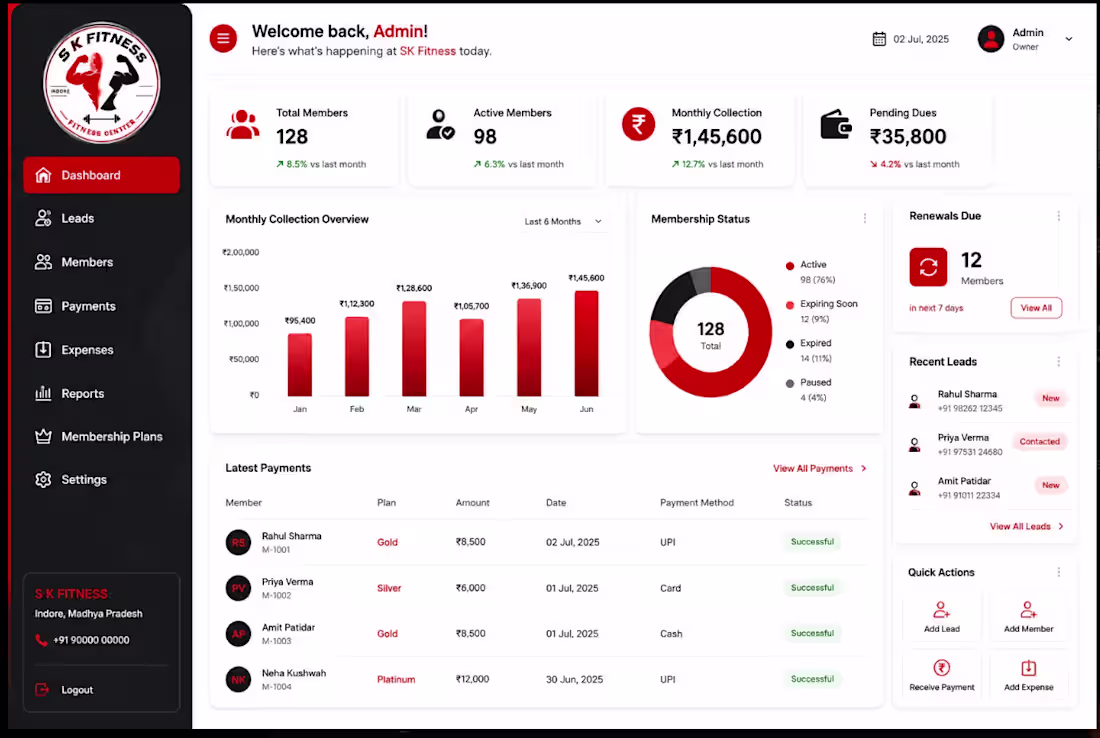This screenshot has width=1100, height=738.
Task: Click the Mar bar in collection chart
Action: [x=414, y=349]
